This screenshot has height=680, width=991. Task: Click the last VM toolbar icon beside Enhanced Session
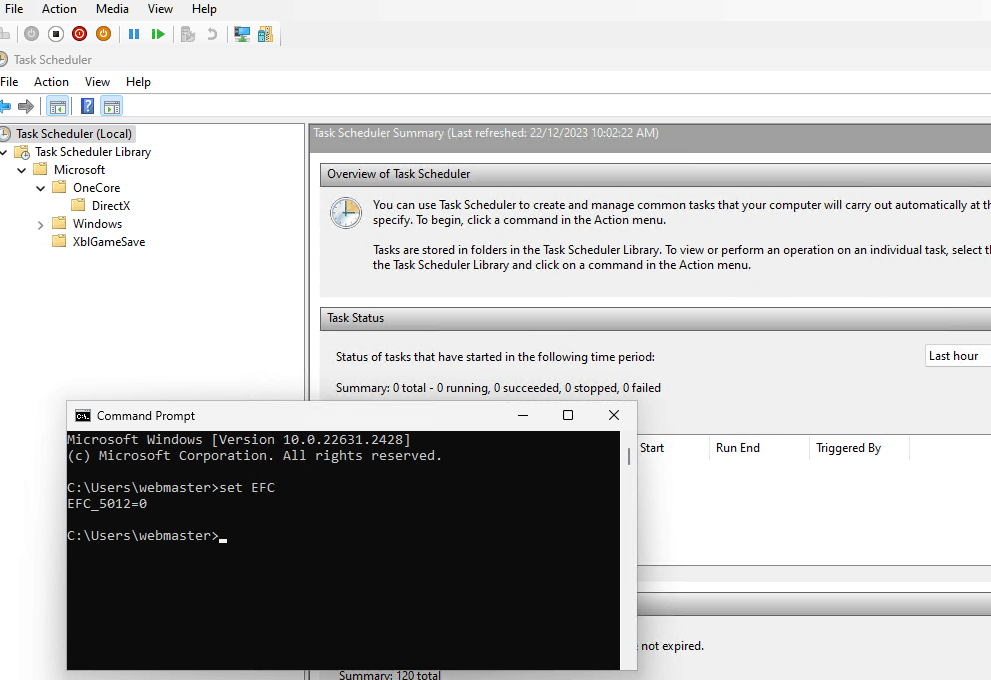pyautogui.click(x=265, y=34)
